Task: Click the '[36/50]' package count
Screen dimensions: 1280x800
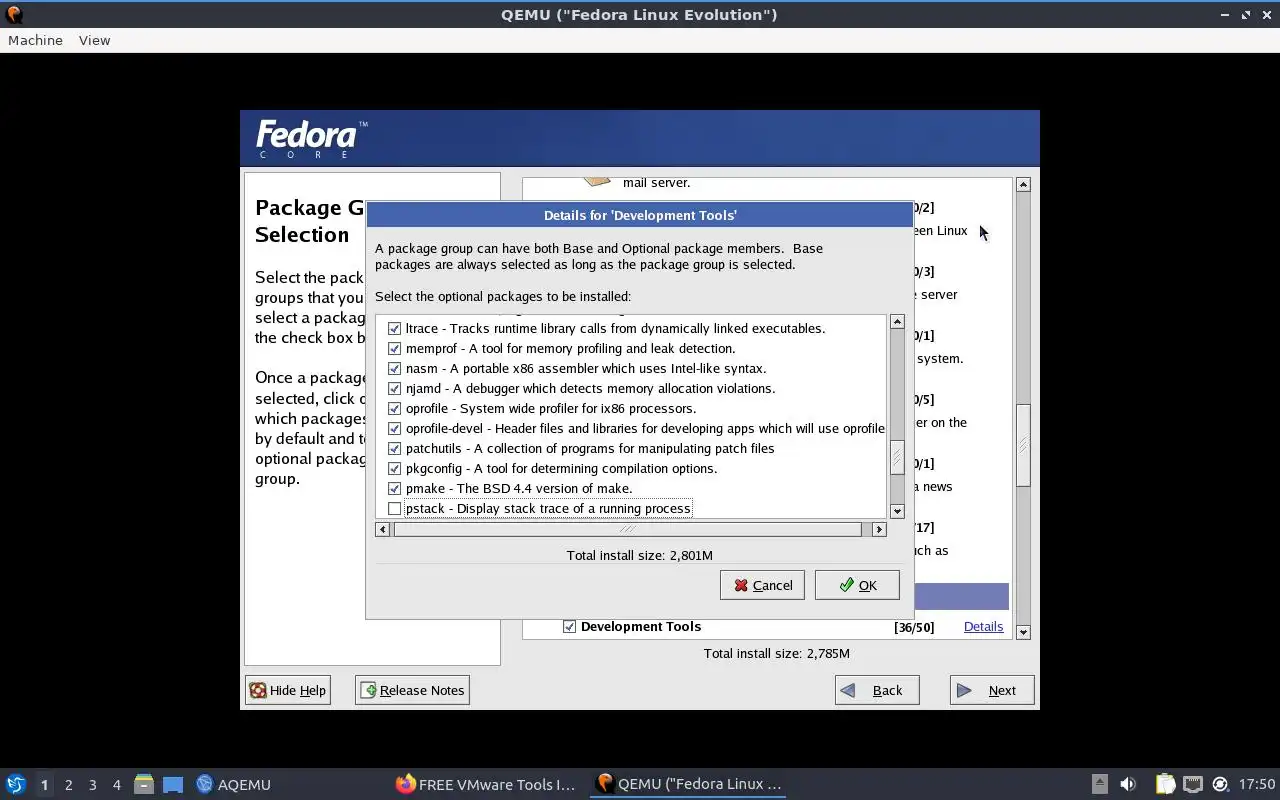Action: pos(913,627)
